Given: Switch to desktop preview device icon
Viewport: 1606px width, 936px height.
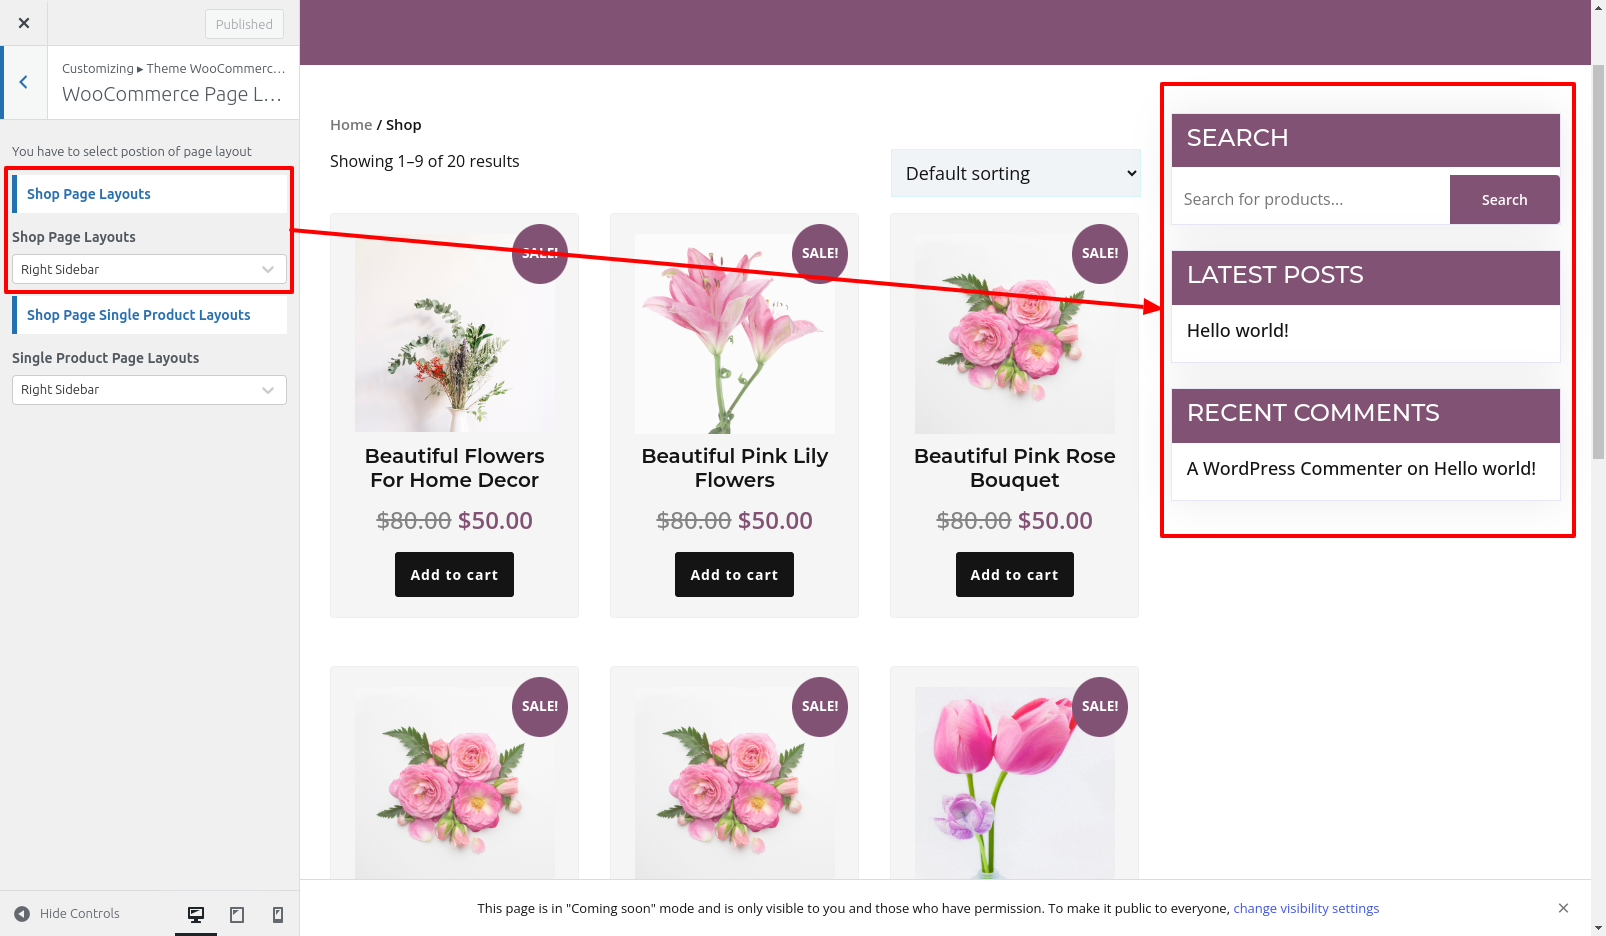Looking at the screenshot, I should point(196,914).
